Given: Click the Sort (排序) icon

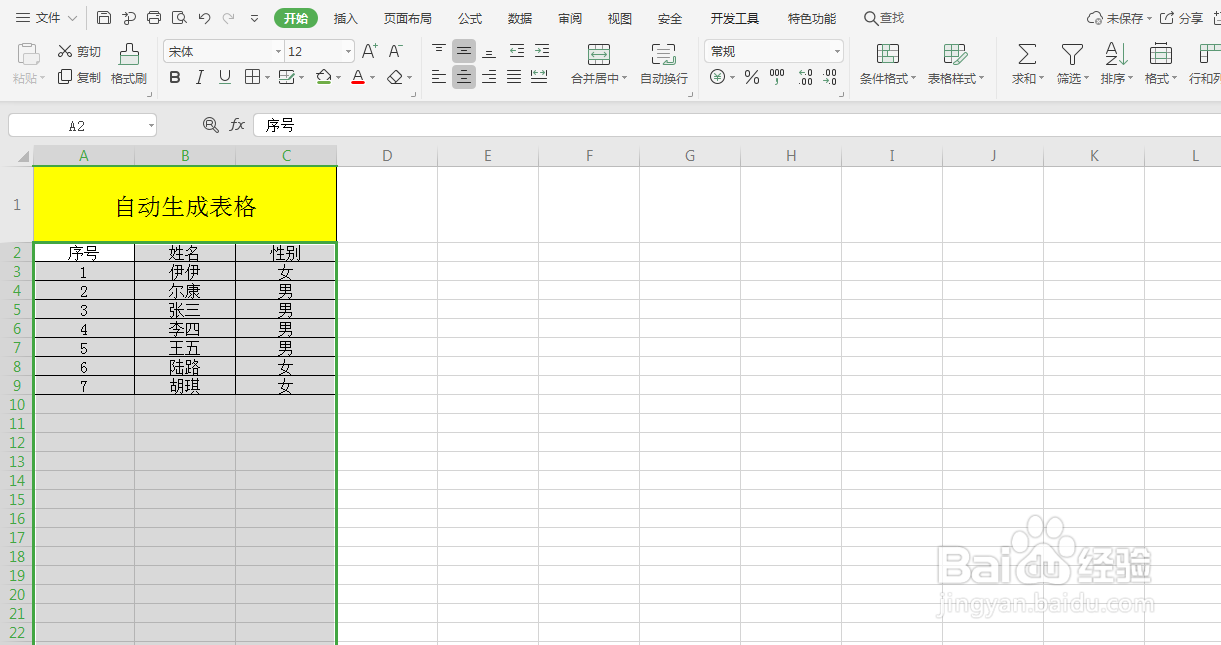Looking at the screenshot, I should (x=1116, y=54).
